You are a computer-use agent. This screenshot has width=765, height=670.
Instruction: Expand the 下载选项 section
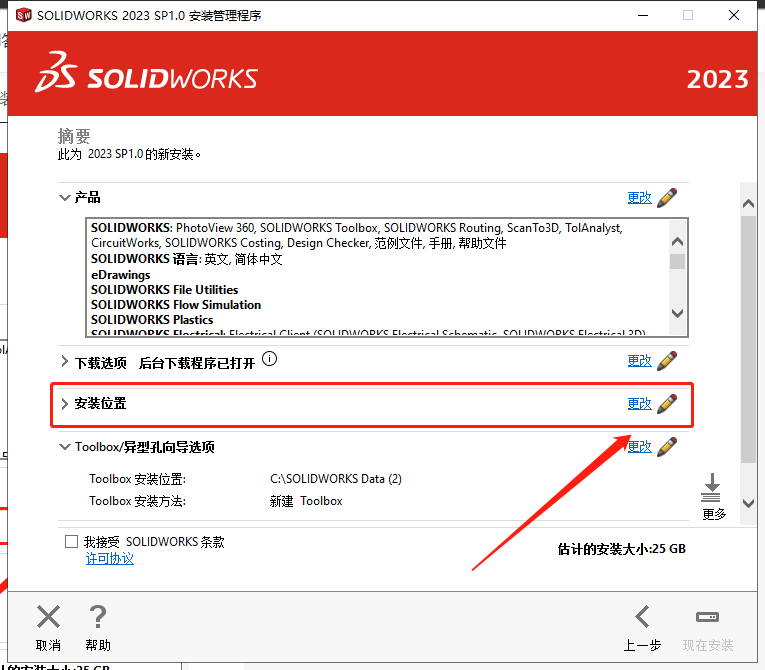pyautogui.click(x=65, y=362)
